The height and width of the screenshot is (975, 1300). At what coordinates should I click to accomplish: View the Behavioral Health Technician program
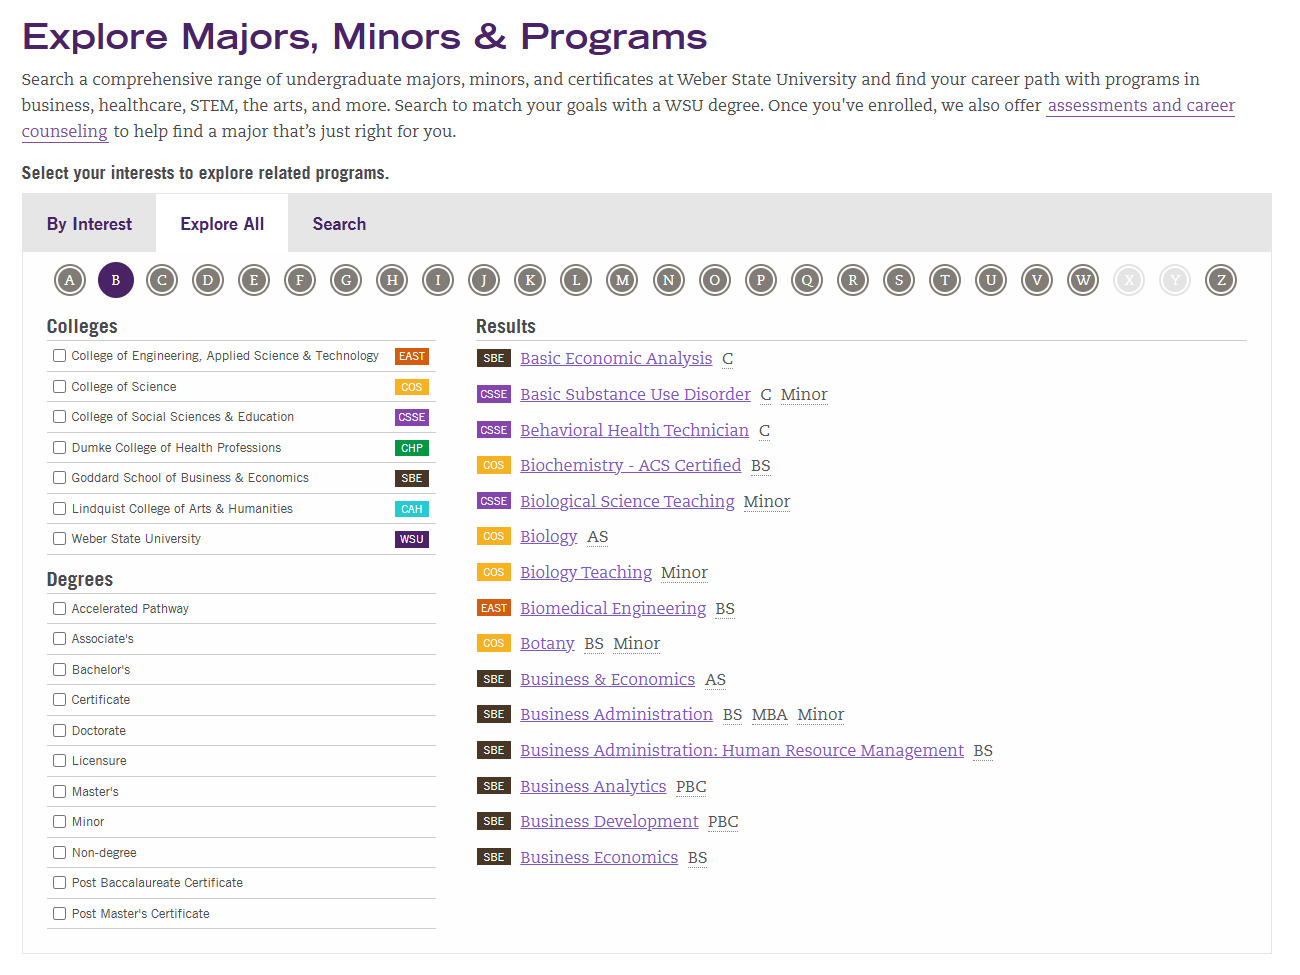[634, 430]
